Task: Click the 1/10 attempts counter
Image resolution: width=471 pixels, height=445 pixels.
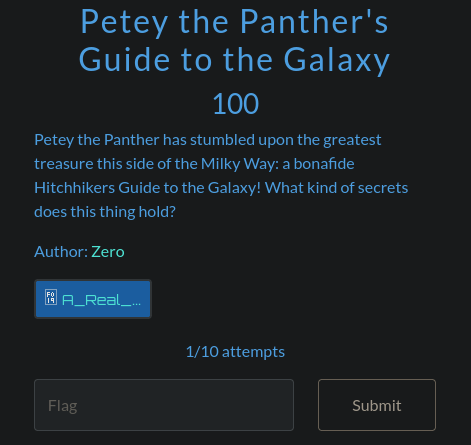Action: click(x=235, y=352)
